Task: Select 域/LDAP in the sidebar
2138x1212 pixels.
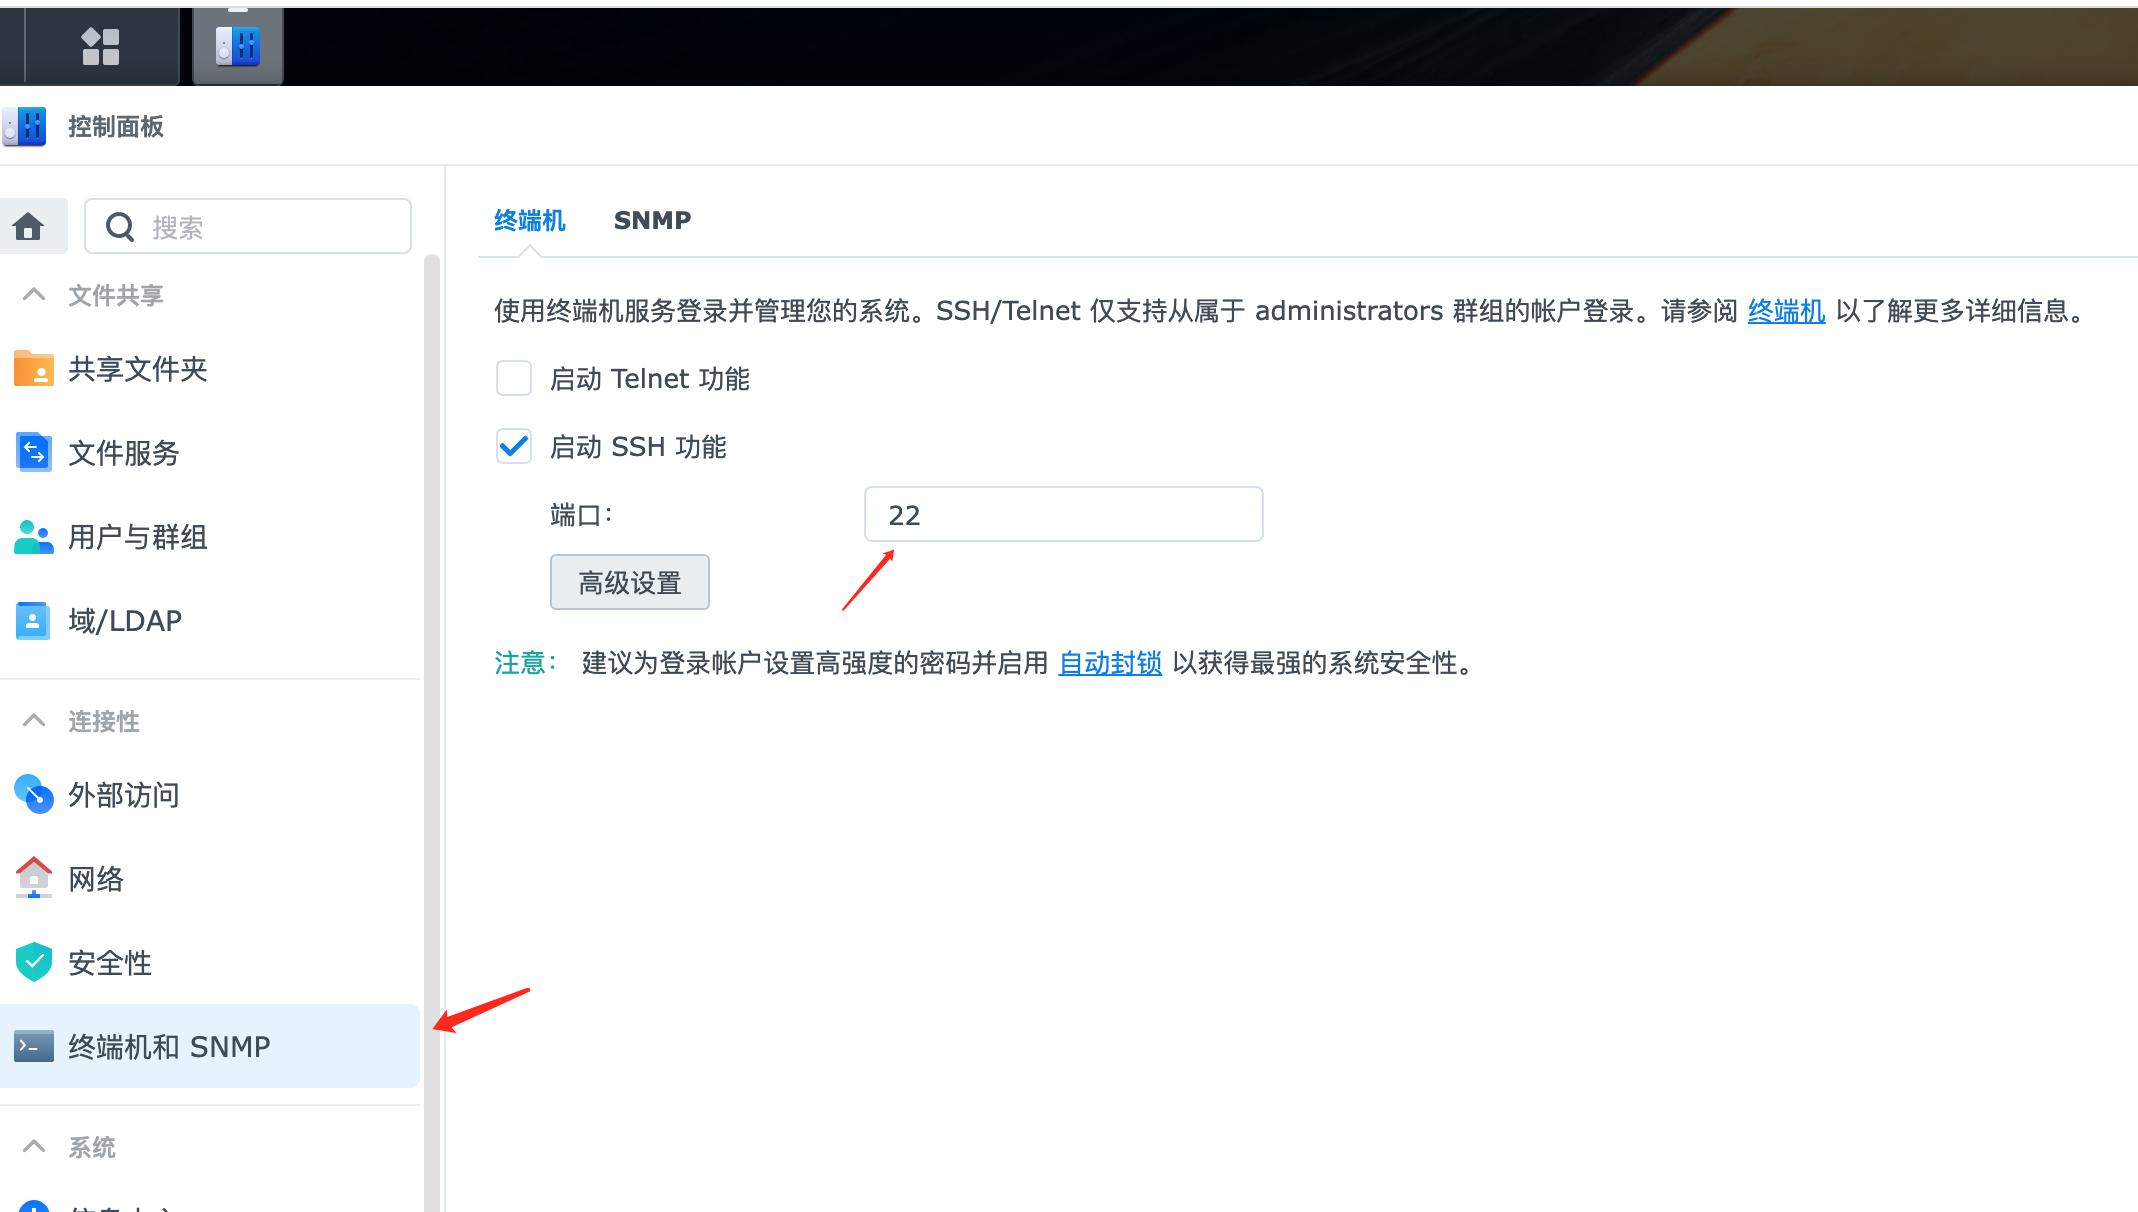Action: pos(122,620)
